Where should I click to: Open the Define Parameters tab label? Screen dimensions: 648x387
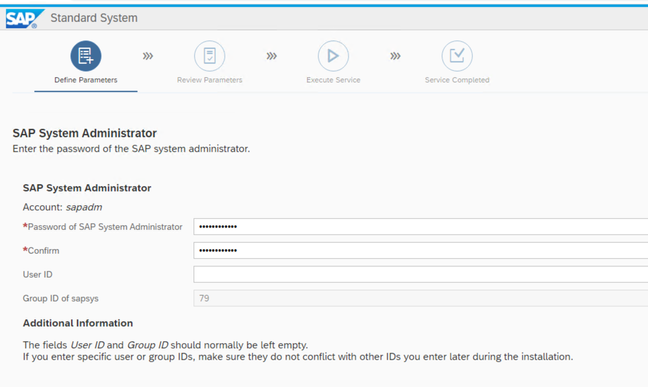point(86,80)
